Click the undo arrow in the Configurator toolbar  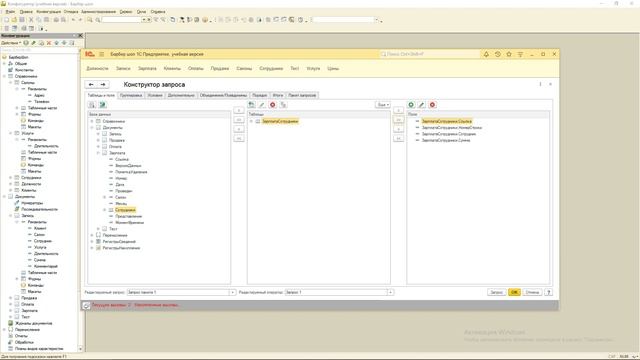(73, 20)
